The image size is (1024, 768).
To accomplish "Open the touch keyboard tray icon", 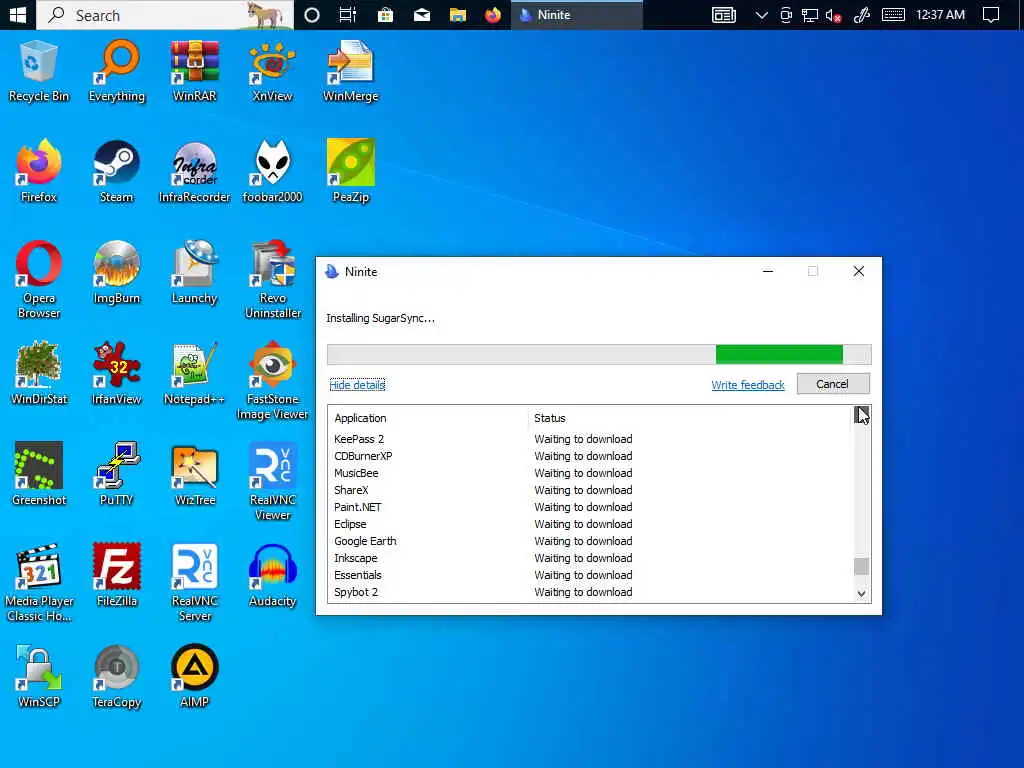I will pos(893,14).
